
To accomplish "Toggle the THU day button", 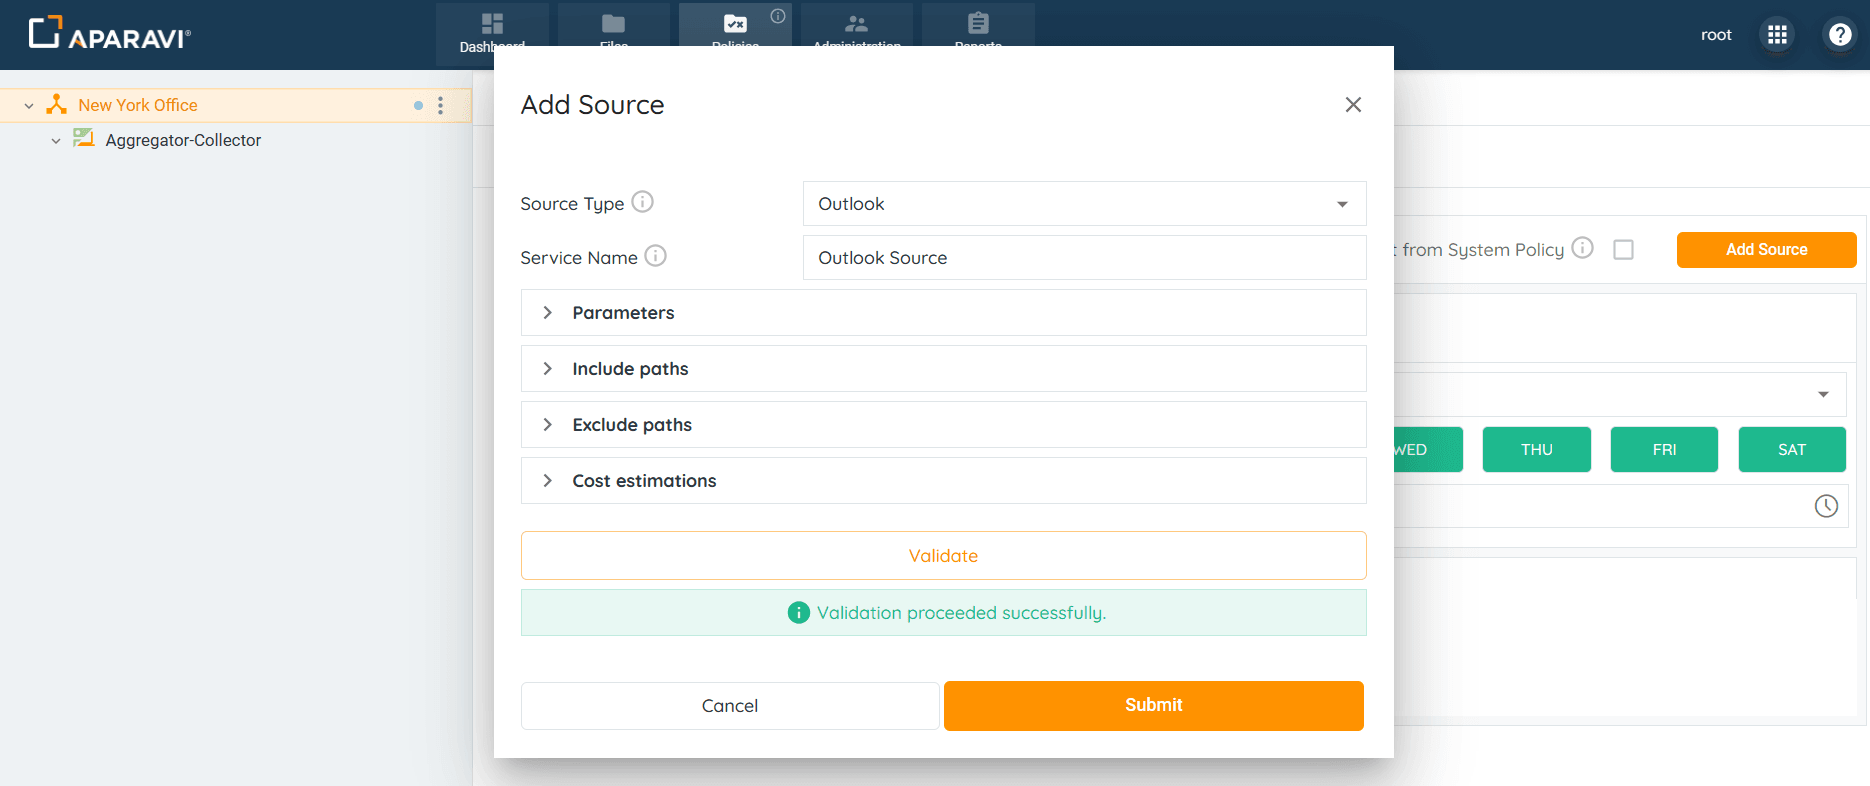I will (1536, 450).
